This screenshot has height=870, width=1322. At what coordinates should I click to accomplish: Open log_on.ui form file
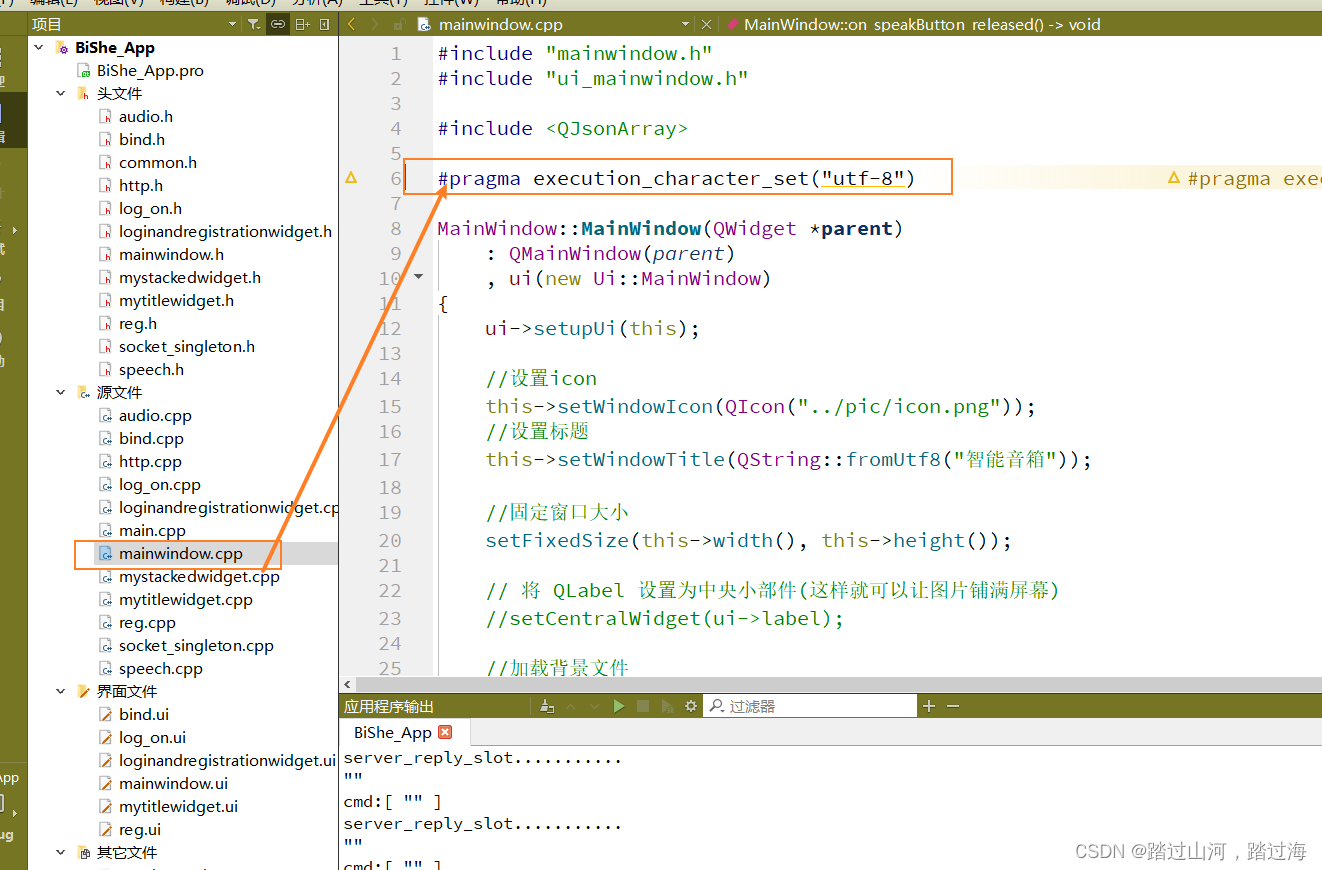152,737
